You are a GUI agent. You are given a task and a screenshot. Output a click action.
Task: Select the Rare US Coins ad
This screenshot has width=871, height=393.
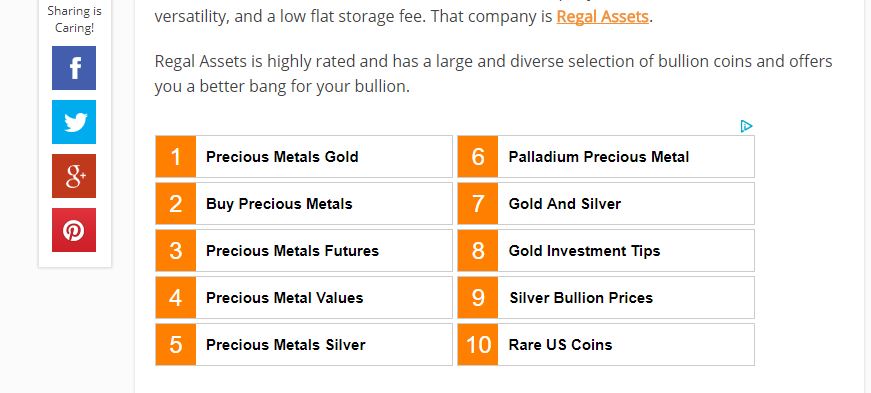606,345
